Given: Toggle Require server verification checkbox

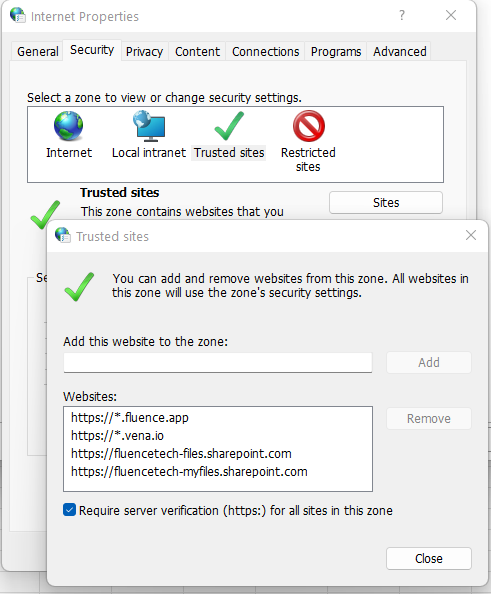Looking at the screenshot, I should (69, 510).
